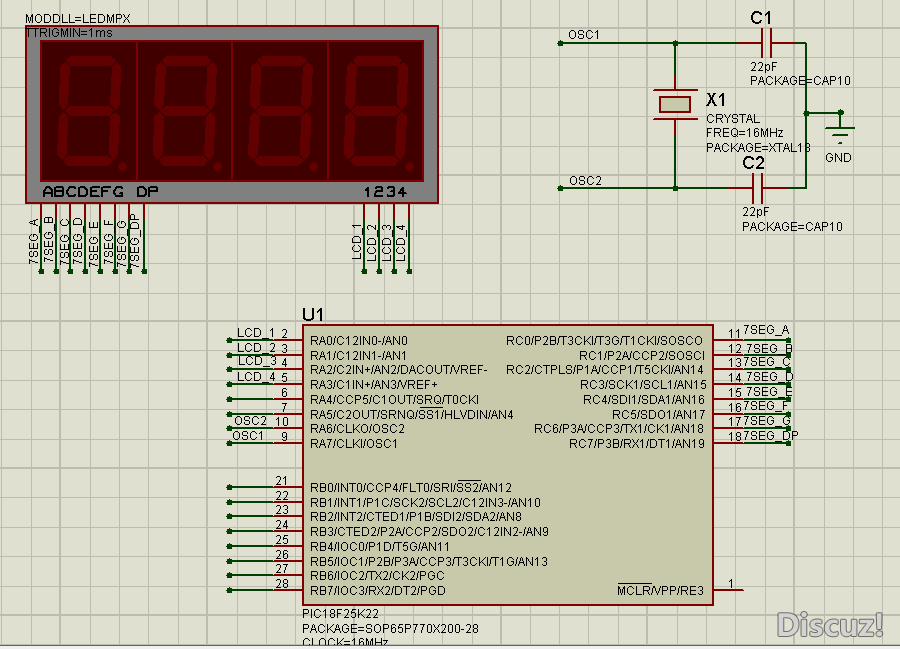Screen dimensions: 900x649
Task: Select the GND ground terminal symbol
Action: tap(840, 129)
